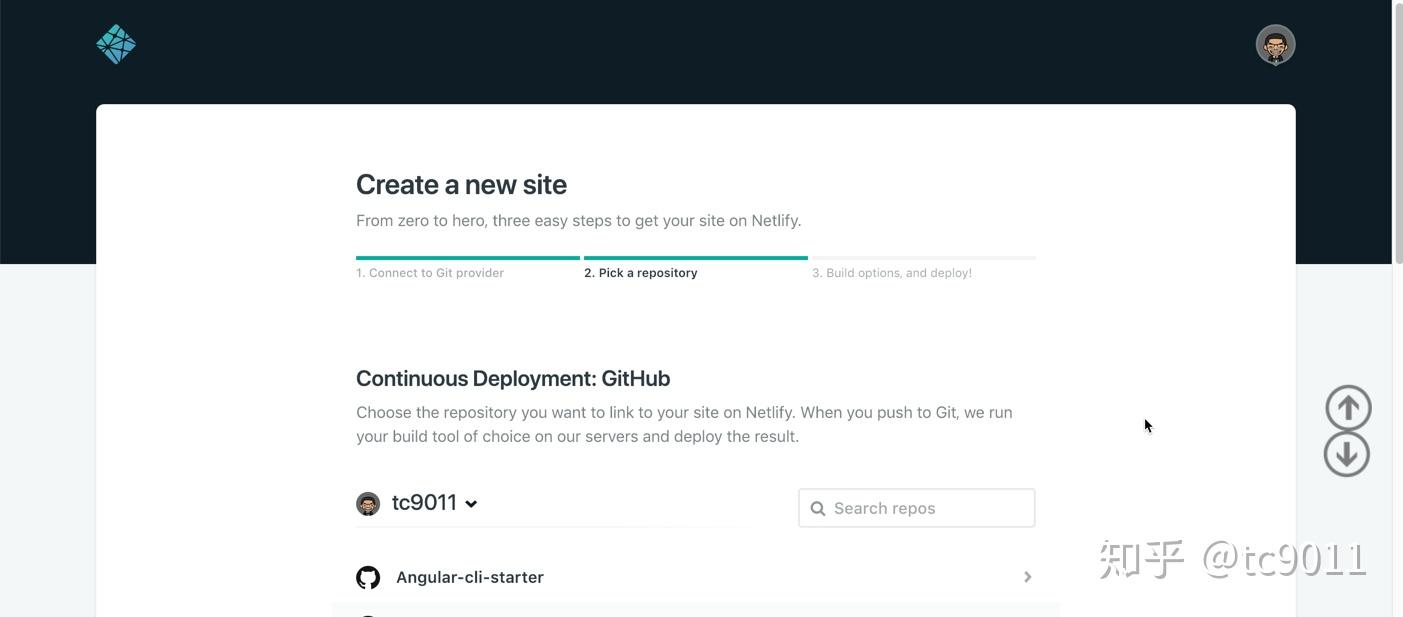Open the user profile avatar menu
The height and width of the screenshot is (617, 1403).
[1275, 45]
